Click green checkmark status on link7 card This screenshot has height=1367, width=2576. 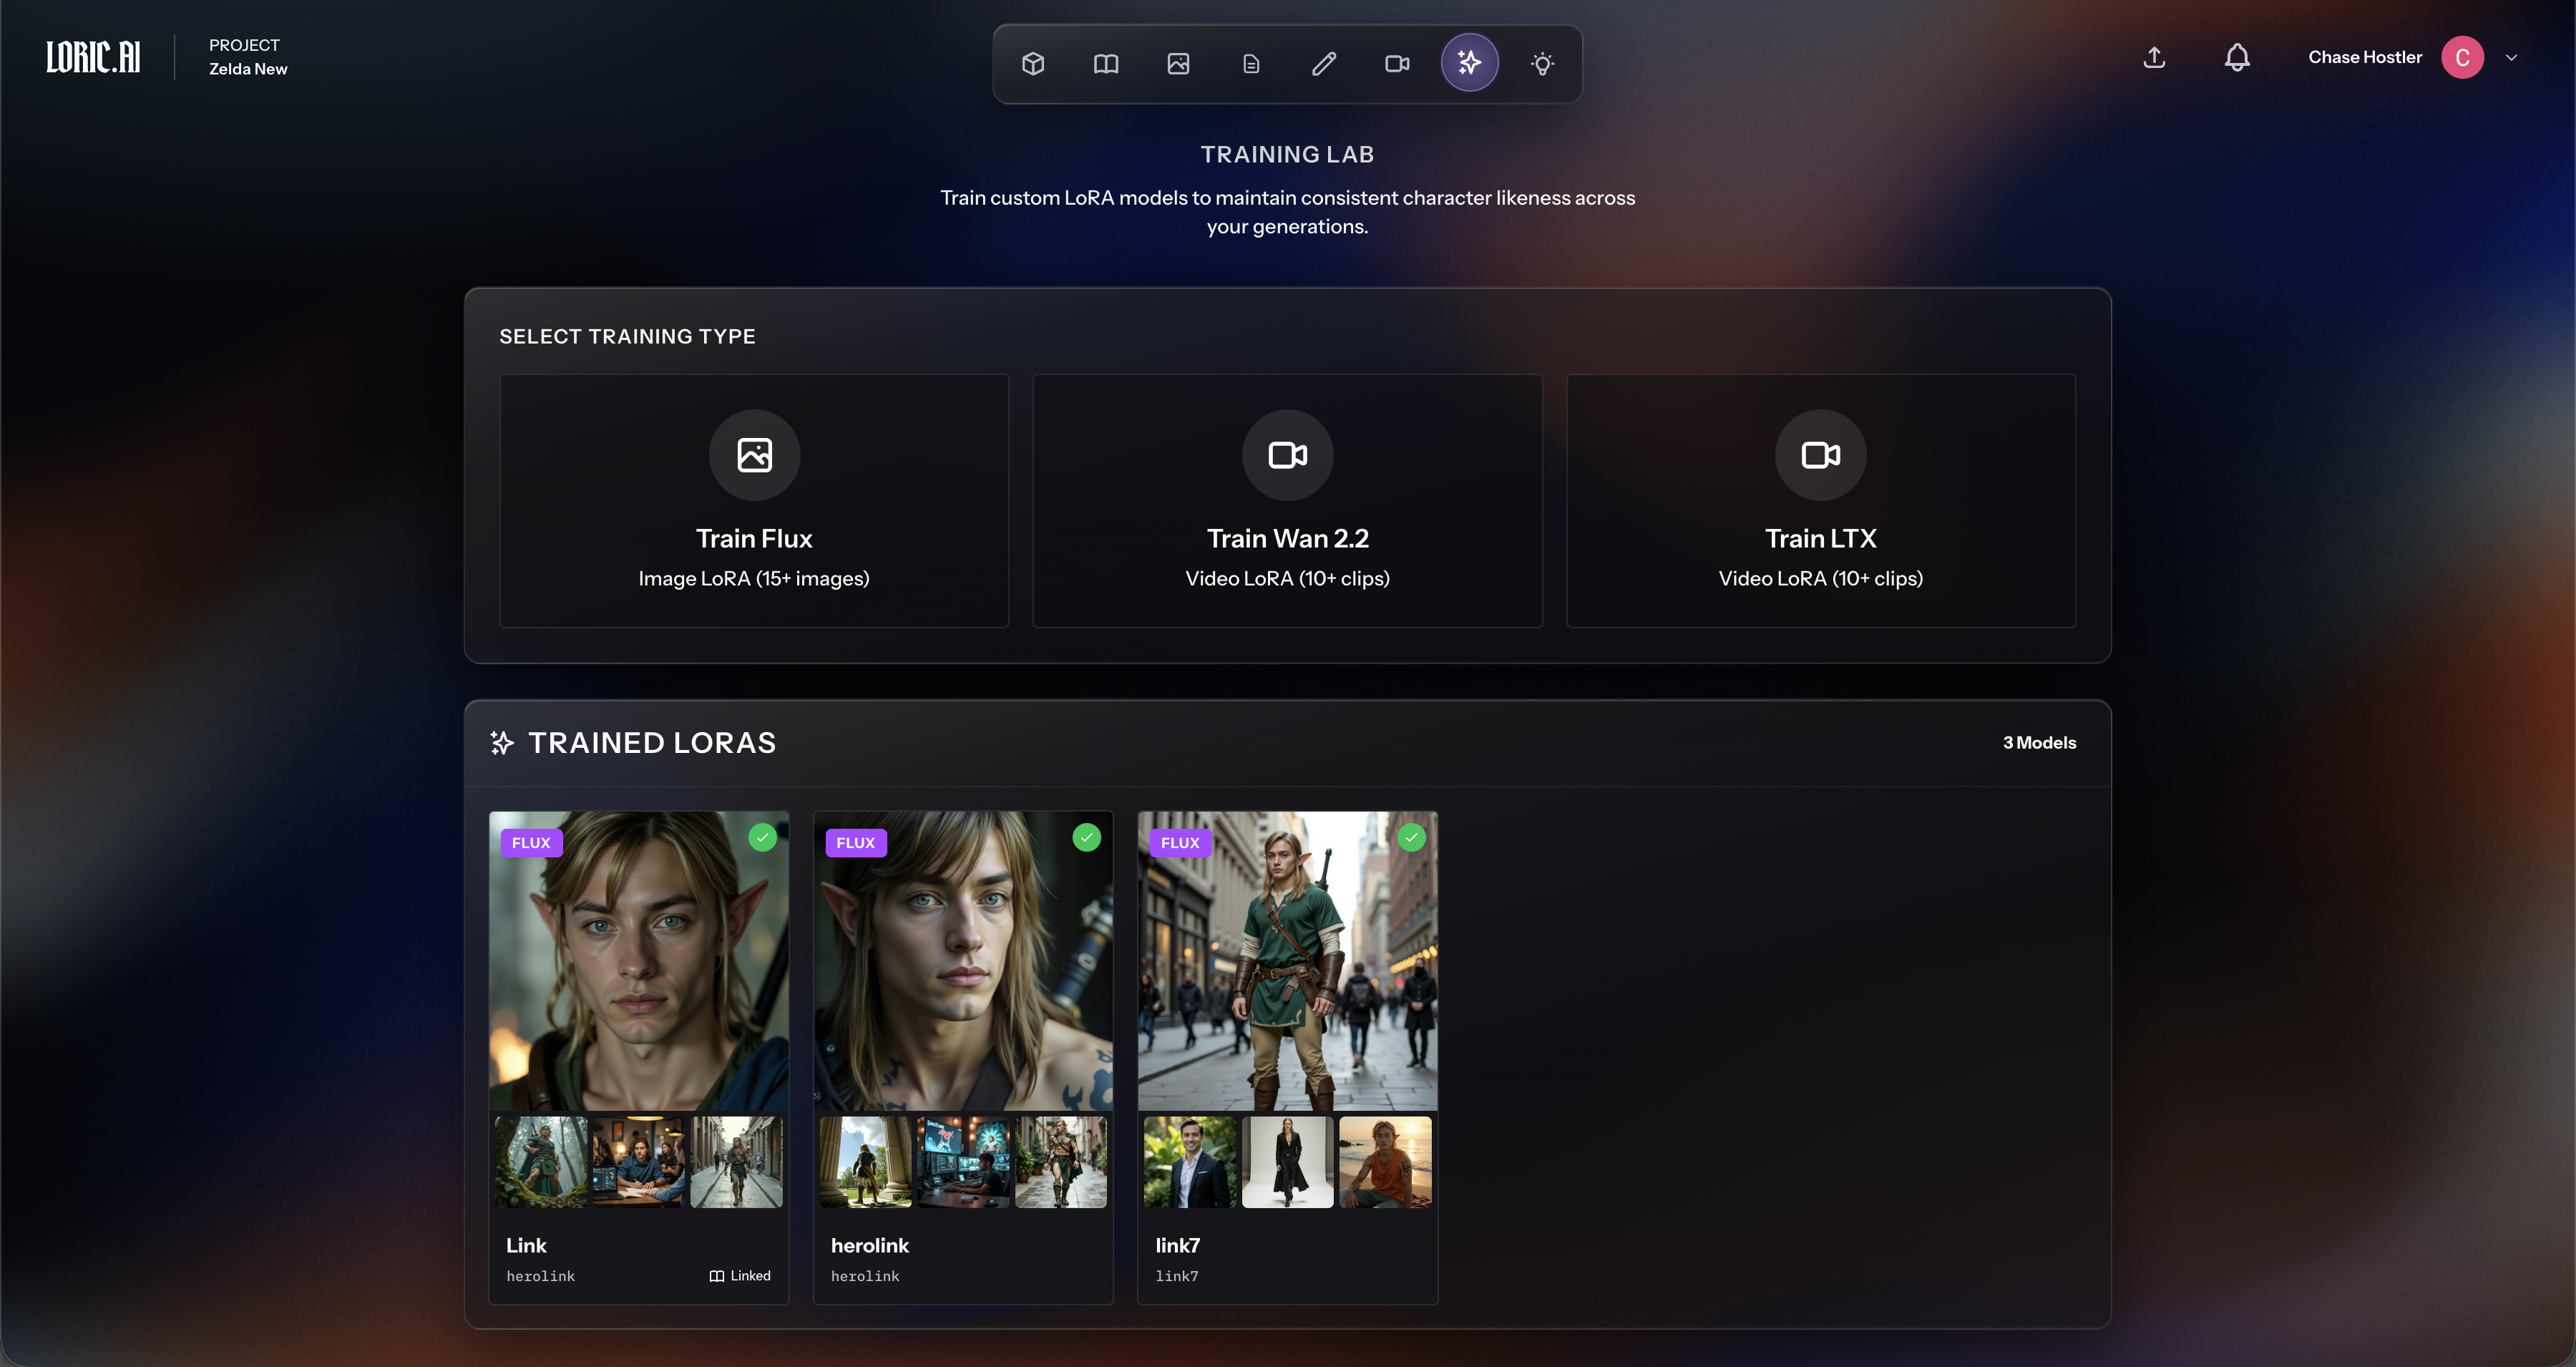click(1411, 837)
